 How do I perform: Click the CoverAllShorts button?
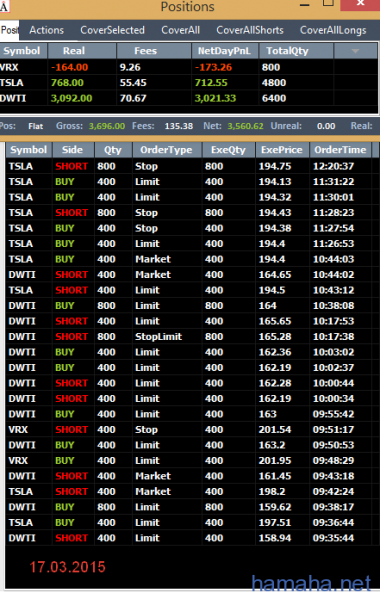click(x=250, y=30)
